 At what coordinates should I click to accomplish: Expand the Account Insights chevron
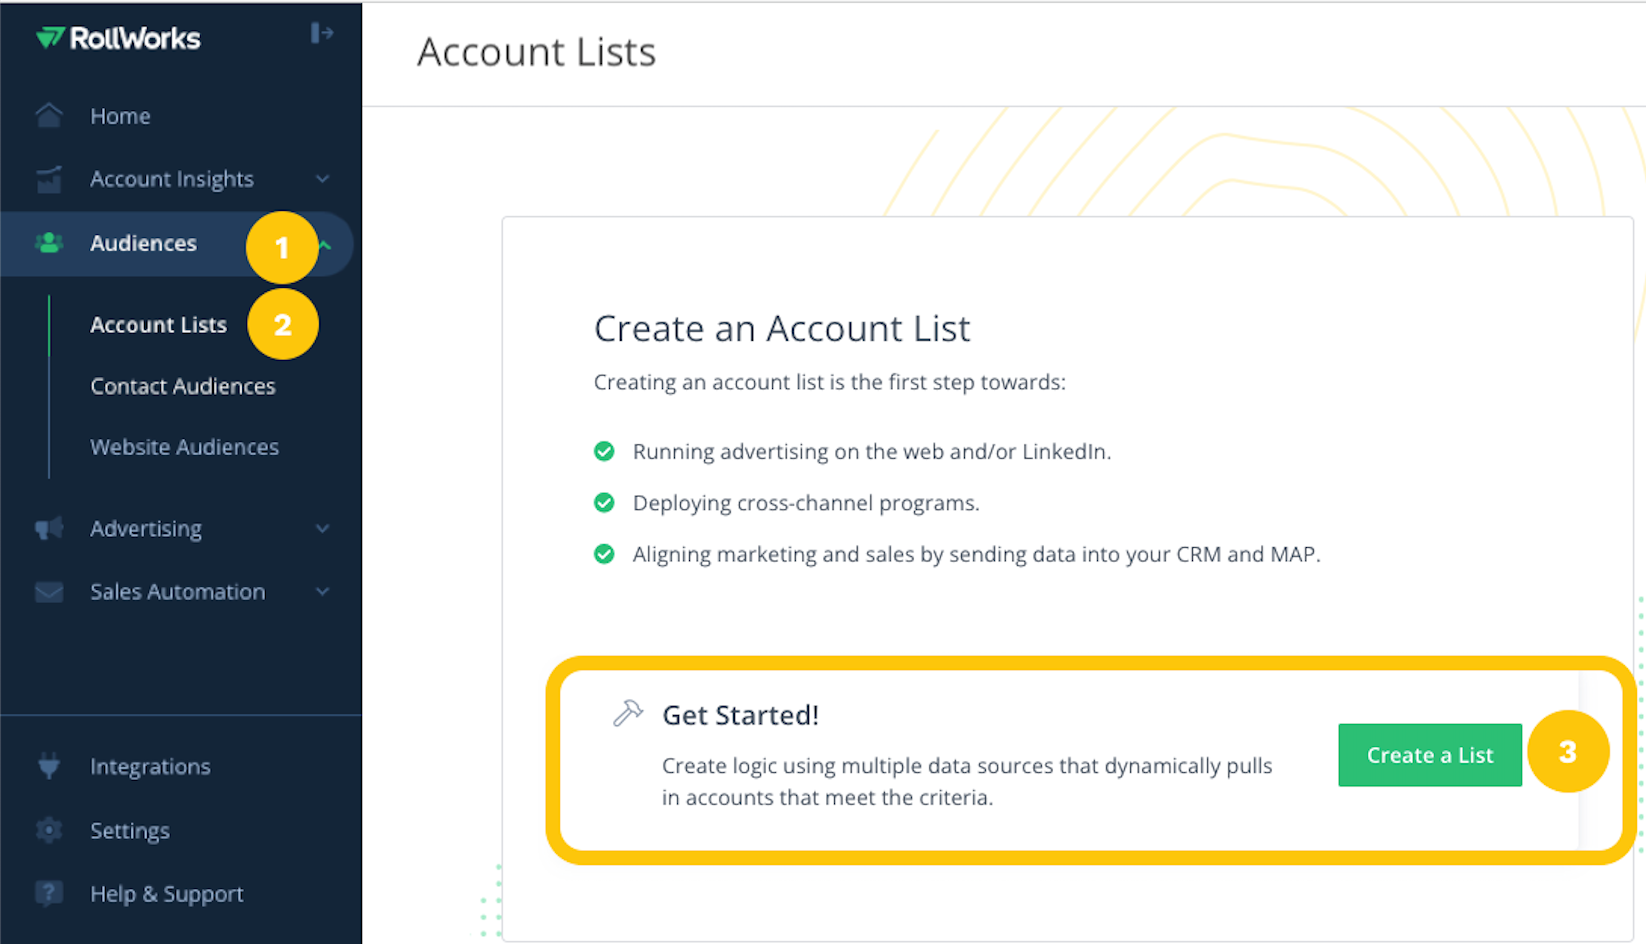(322, 179)
